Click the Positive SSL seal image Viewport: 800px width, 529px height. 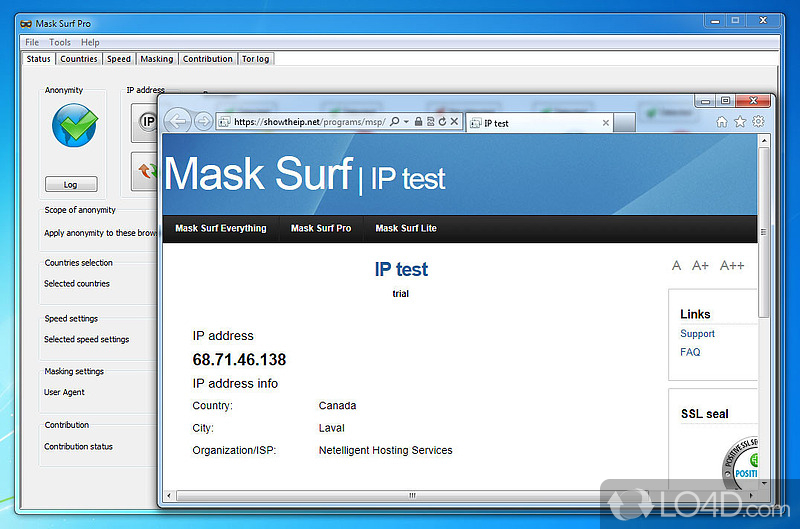pos(740,462)
